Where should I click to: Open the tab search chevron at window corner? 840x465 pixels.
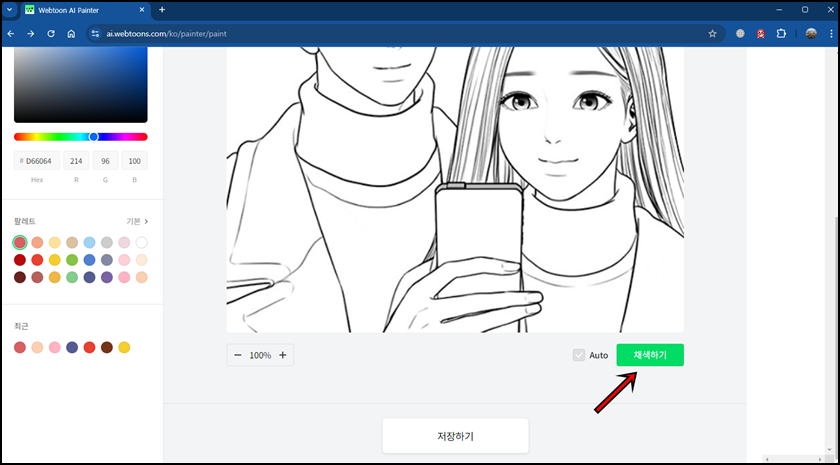pyautogui.click(x=9, y=10)
